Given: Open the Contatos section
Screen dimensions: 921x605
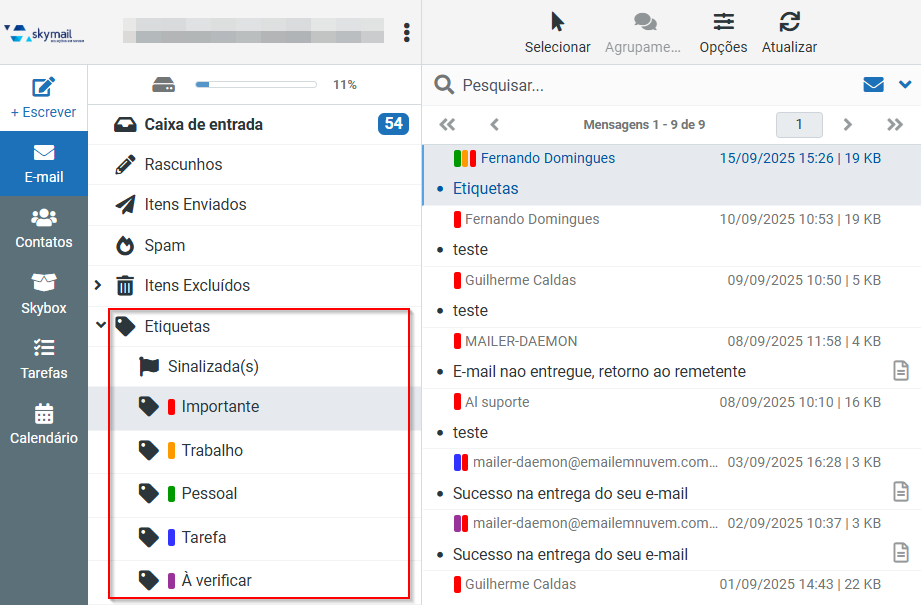Looking at the screenshot, I should [x=43, y=228].
